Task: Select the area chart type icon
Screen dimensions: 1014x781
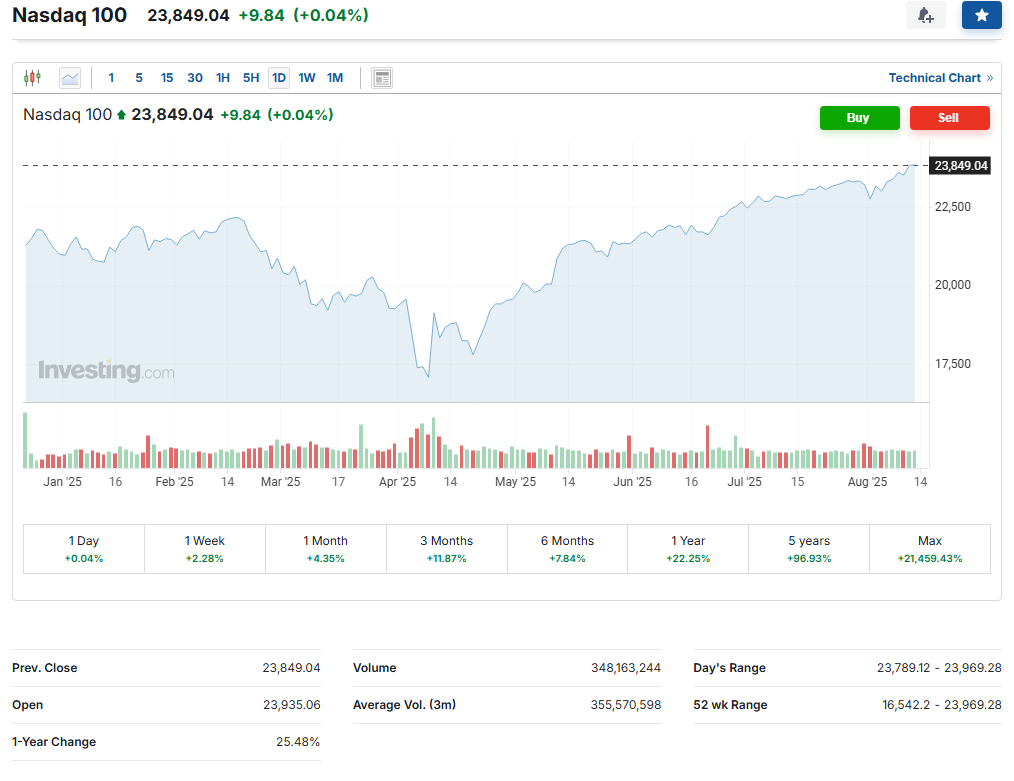Action: pyautogui.click(x=70, y=78)
